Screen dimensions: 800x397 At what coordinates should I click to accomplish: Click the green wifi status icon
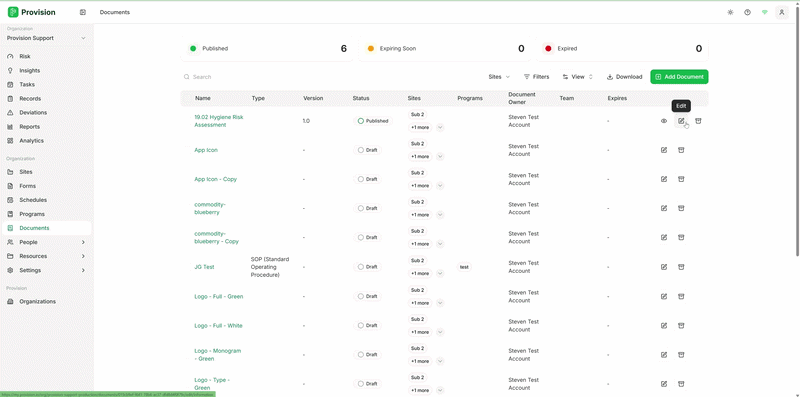(764, 12)
